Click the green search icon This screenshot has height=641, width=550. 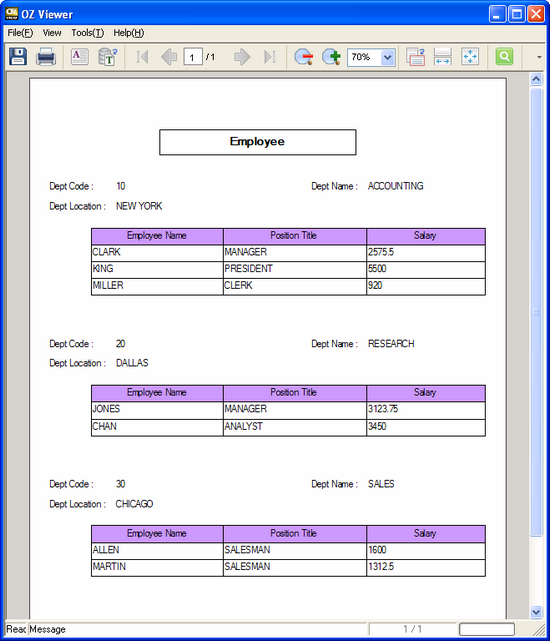coord(504,56)
